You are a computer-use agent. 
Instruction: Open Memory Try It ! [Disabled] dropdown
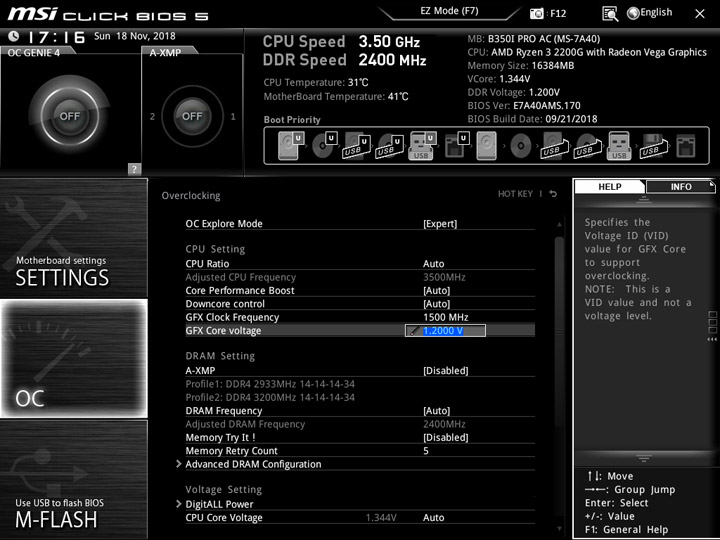445,438
